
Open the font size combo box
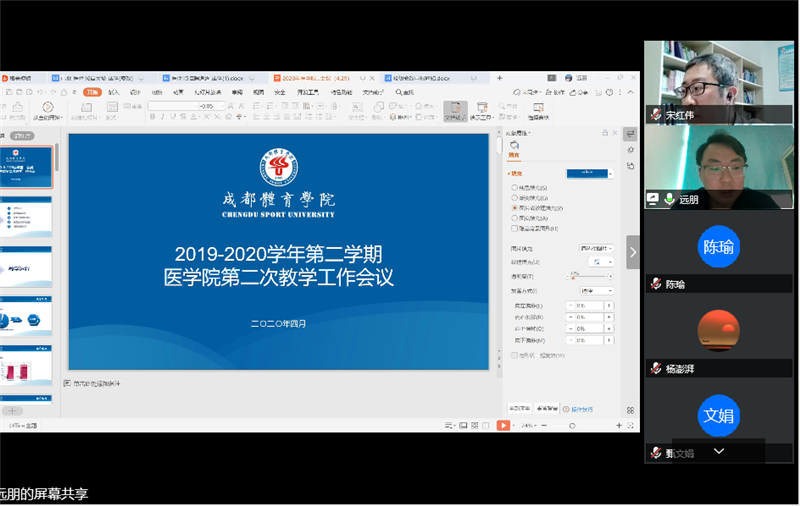click(212, 106)
